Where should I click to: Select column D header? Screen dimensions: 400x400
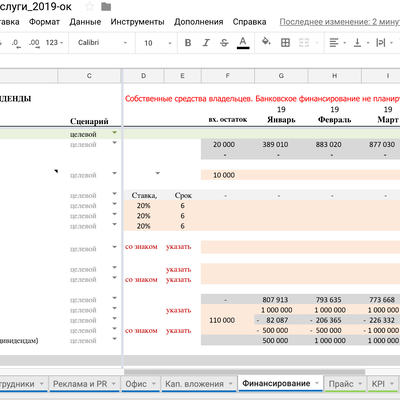click(x=143, y=76)
